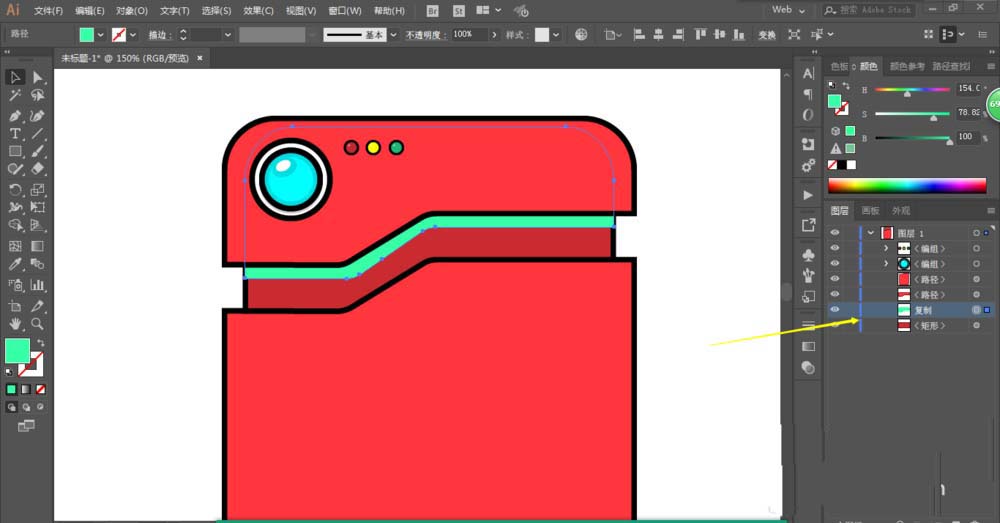Select the Type tool
The image size is (1000, 523).
(x=15, y=134)
